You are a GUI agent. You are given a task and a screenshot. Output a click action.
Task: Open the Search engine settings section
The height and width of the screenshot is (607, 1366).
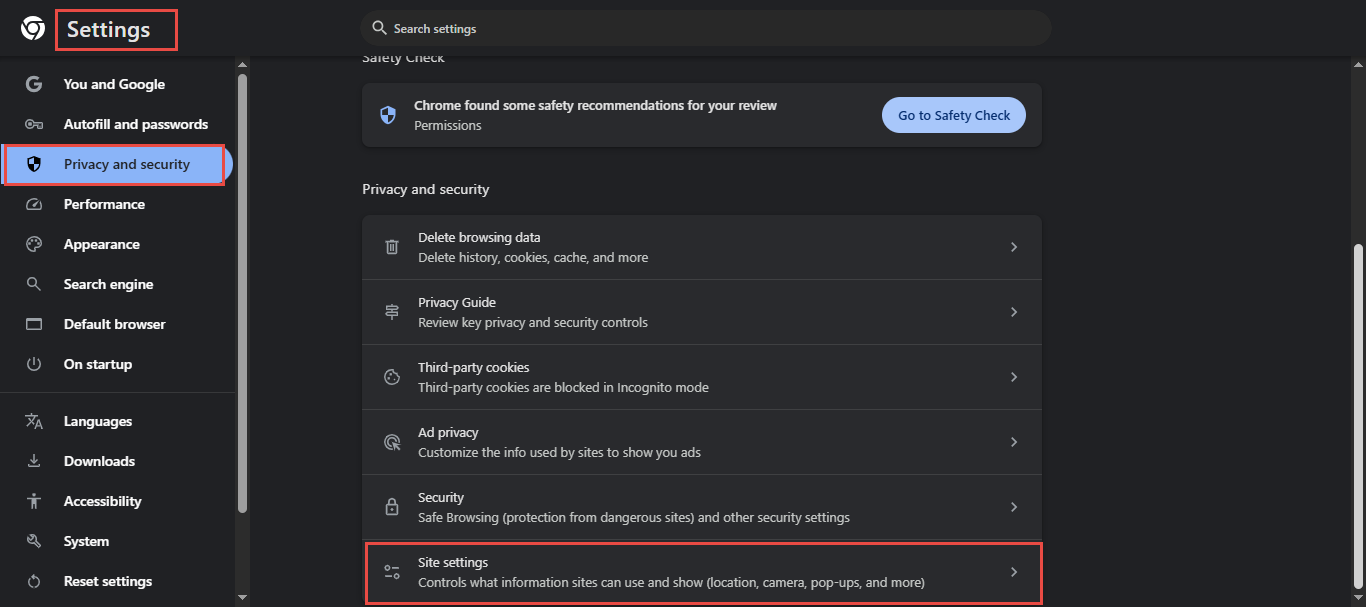[108, 284]
